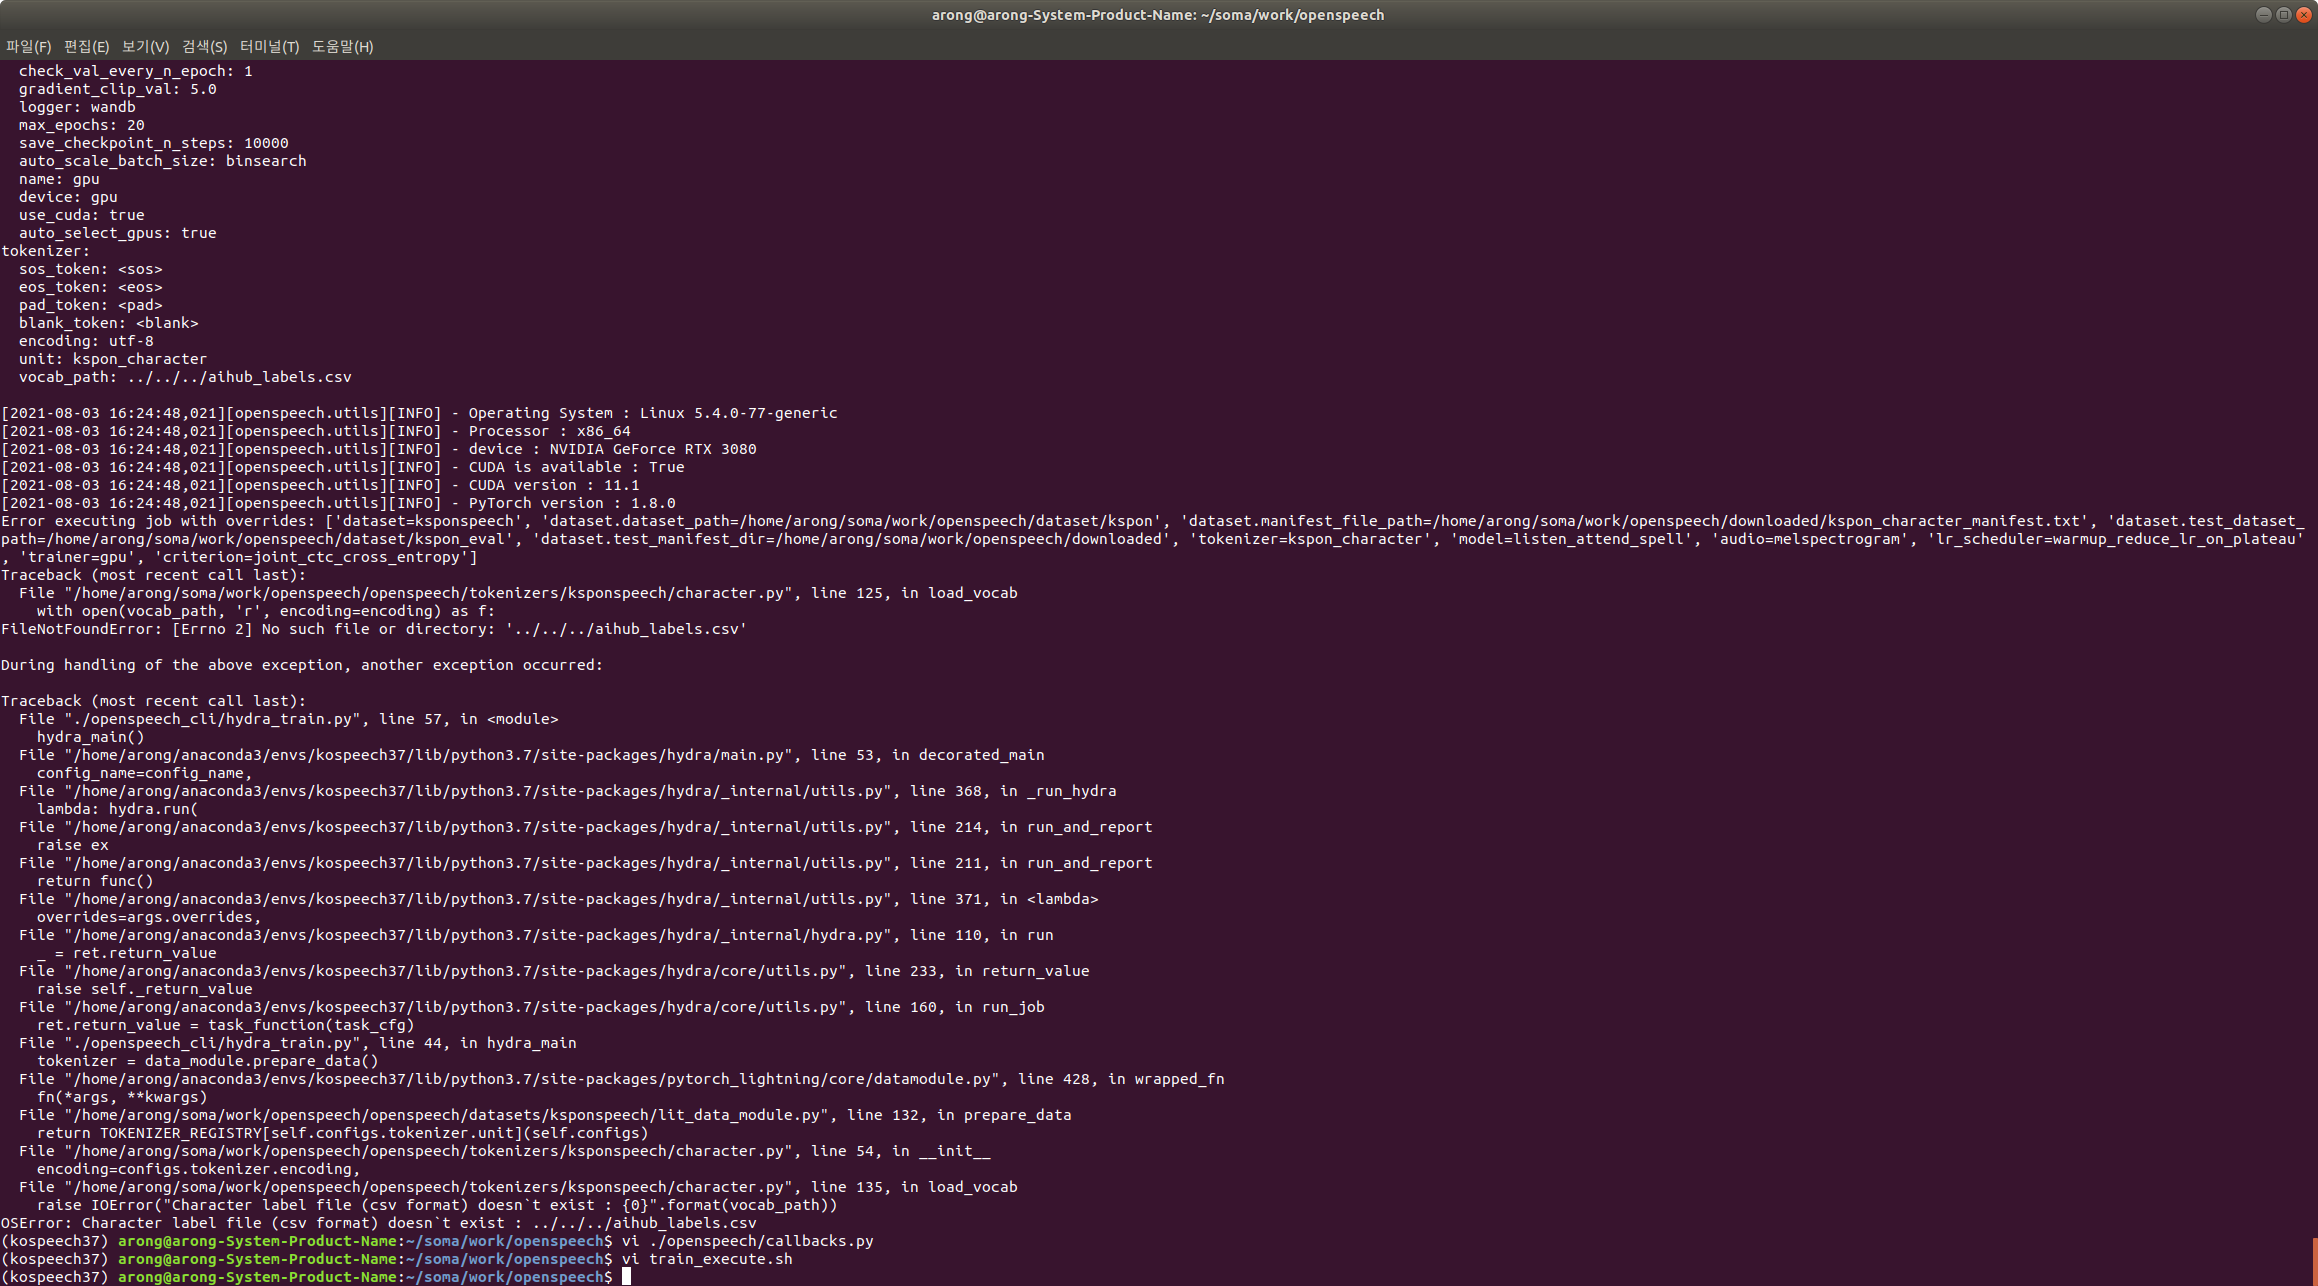Open the 검색(S) menu

204,46
